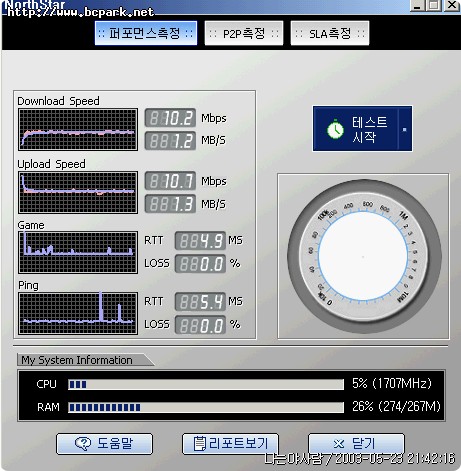
Task: Click the Game LOSS 0.0 % value
Action: pyautogui.click(x=200, y=264)
